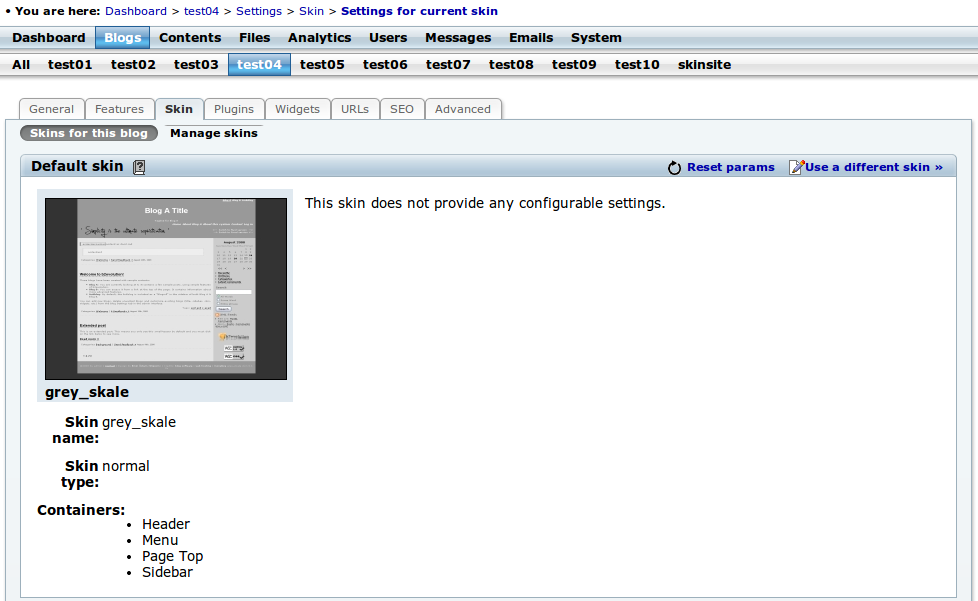Click the grey_skale skin preview thumbnail
Screen dimensions: 978x601
click(x=166, y=289)
